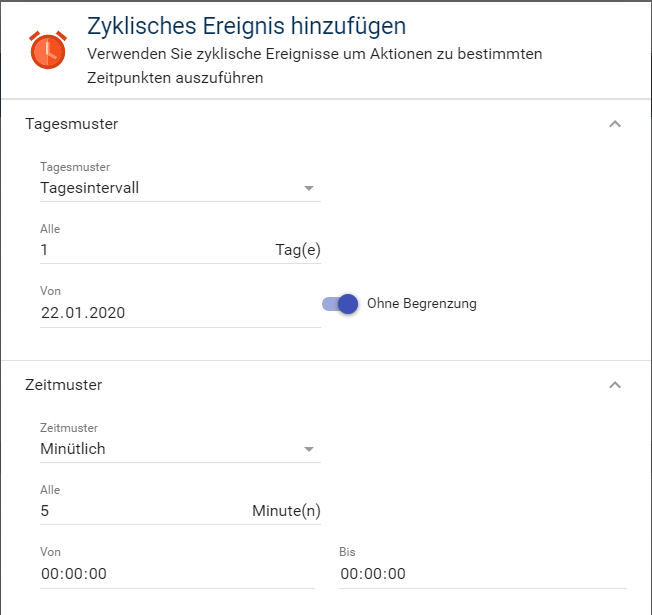Focus the day interval Alle field

[150, 250]
